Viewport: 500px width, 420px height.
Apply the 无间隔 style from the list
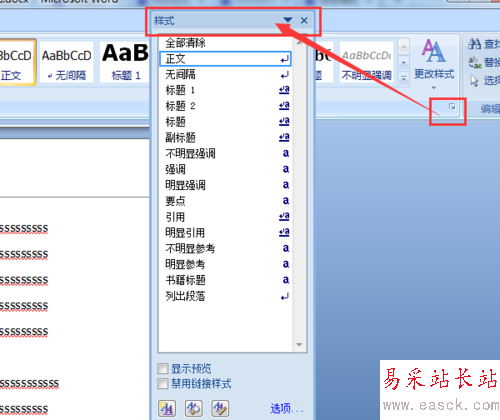pyautogui.click(x=225, y=75)
